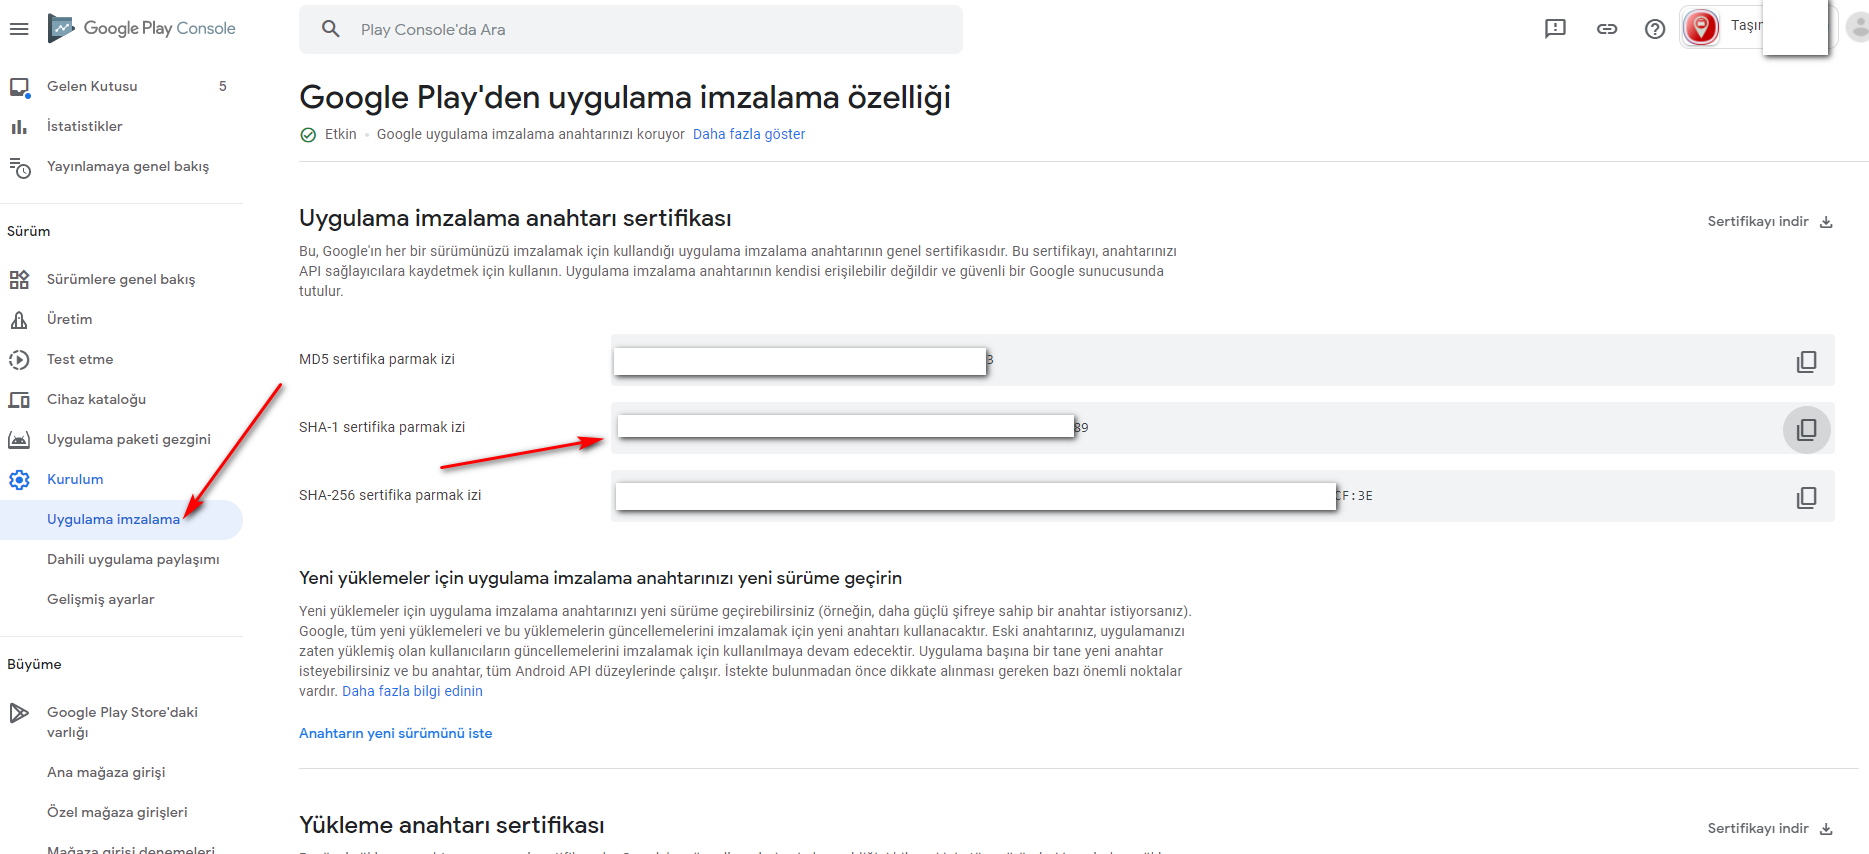
Task: Click the Cihaz kataloğu devices icon
Action: point(19,400)
